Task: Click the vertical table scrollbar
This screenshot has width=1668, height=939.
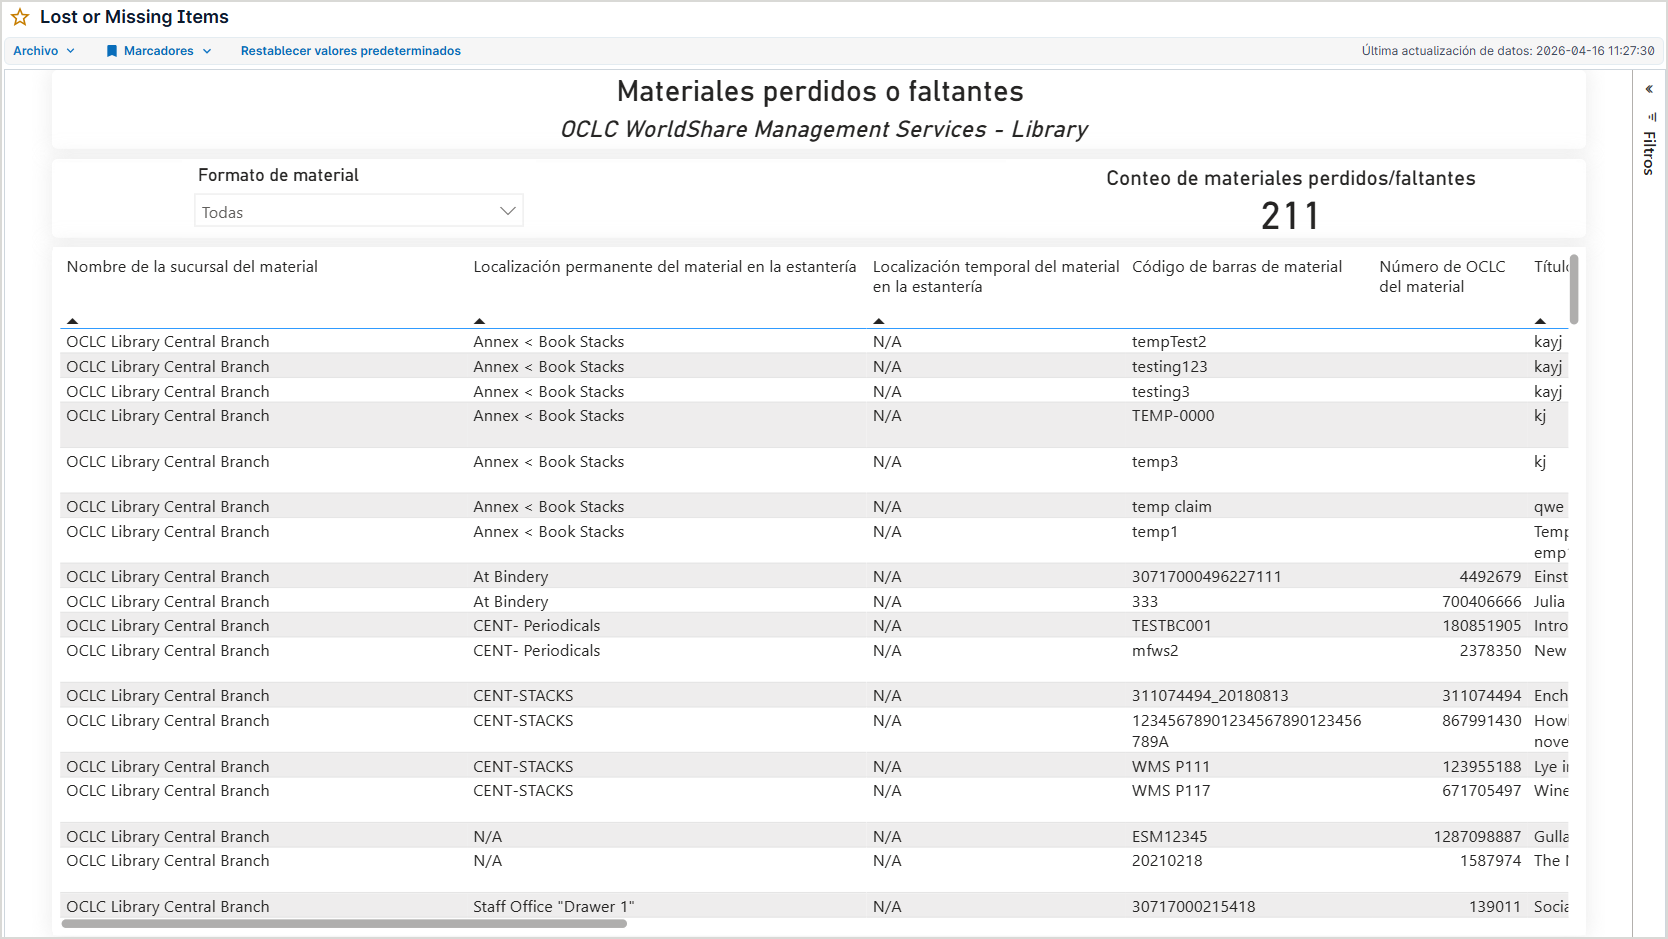Action: (x=1574, y=289)
